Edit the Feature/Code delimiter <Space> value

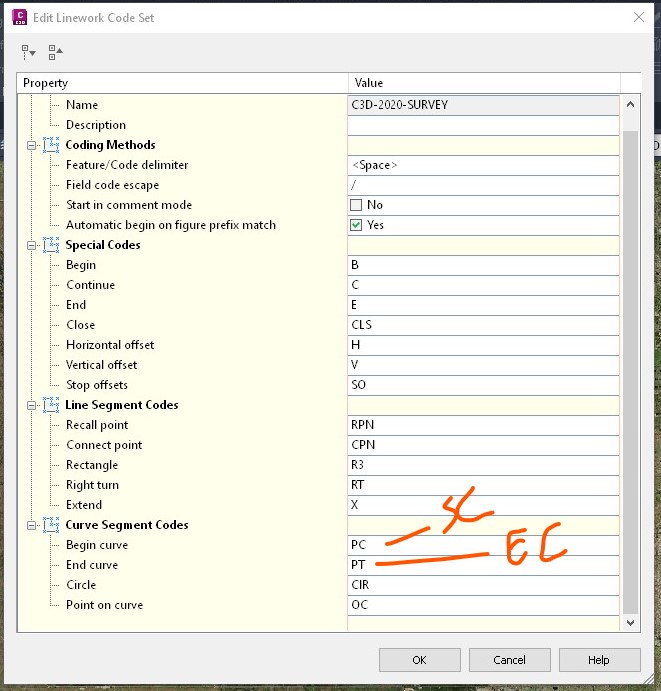(x=483, y=165)
